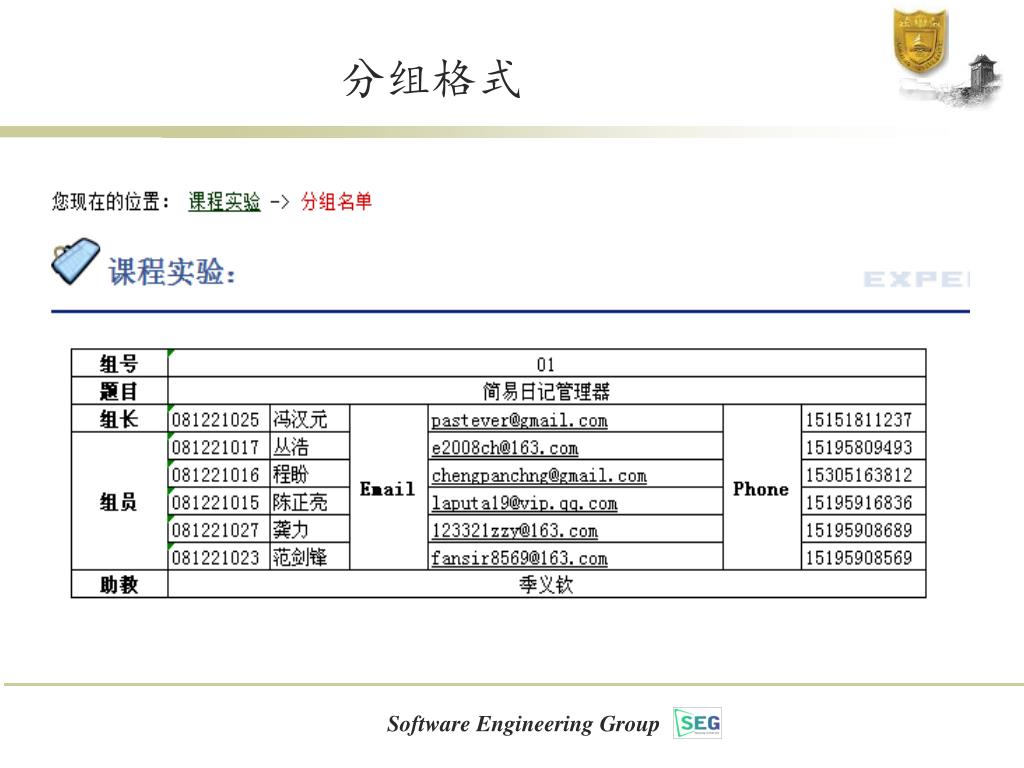Click phone number 15151811237
Viewport: 1024px width, 768px height.
point(858,419)
